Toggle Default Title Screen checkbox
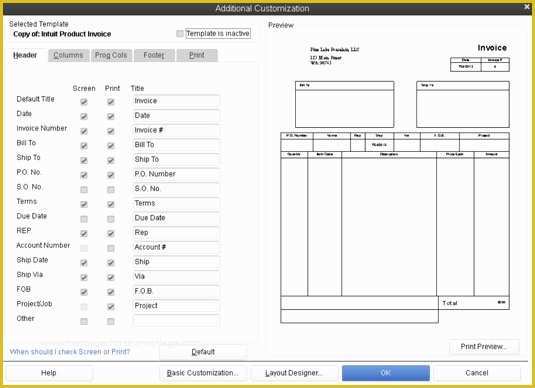Viewport: 535px width, 388px height. [x=84, y=102]
